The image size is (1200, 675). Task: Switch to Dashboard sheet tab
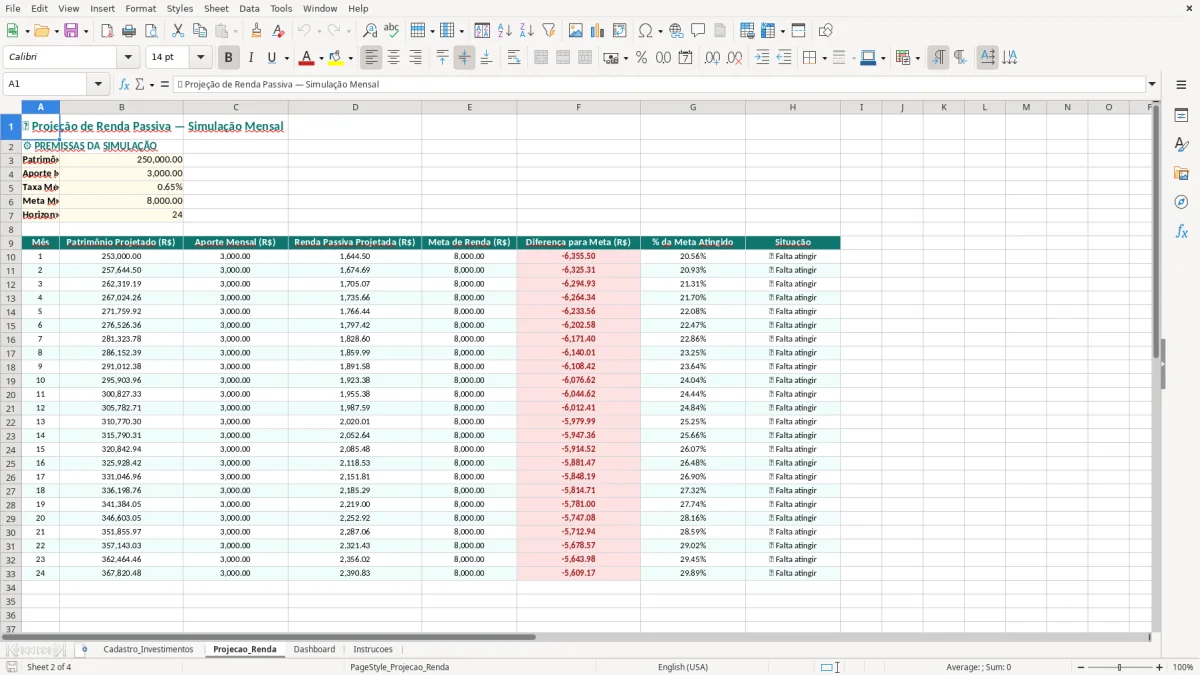[x=314, y=649]
